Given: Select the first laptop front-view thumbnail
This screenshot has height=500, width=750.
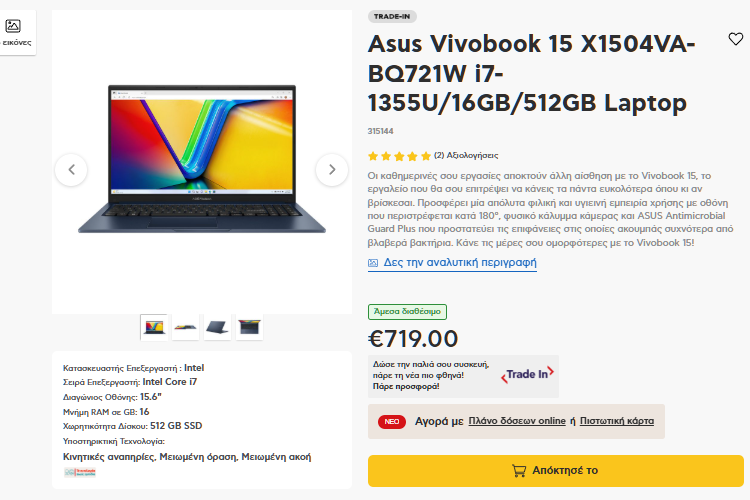Looking at the screenshot, I should point(154,327).
